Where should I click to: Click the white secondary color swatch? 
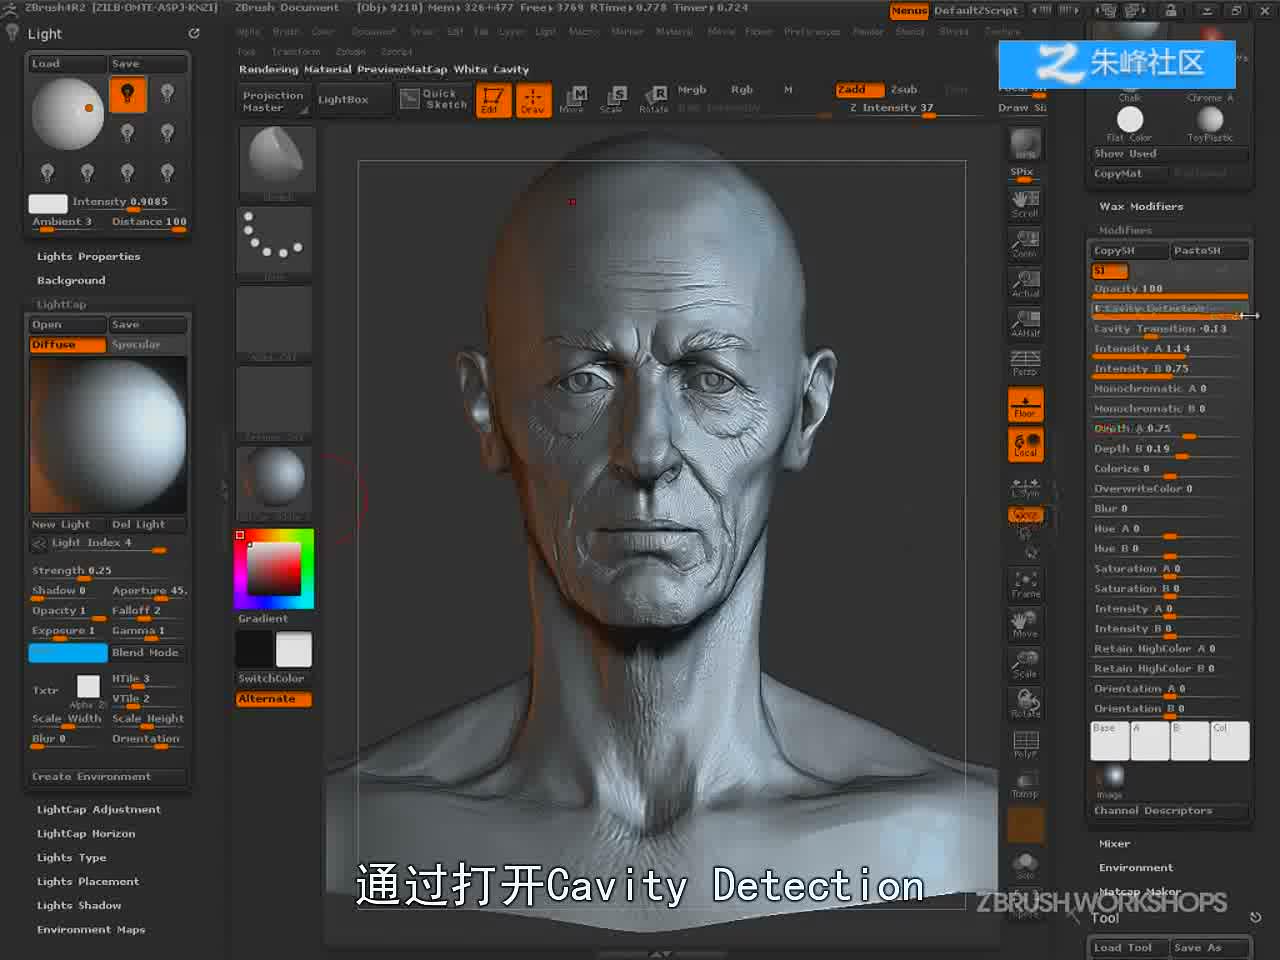294,650
